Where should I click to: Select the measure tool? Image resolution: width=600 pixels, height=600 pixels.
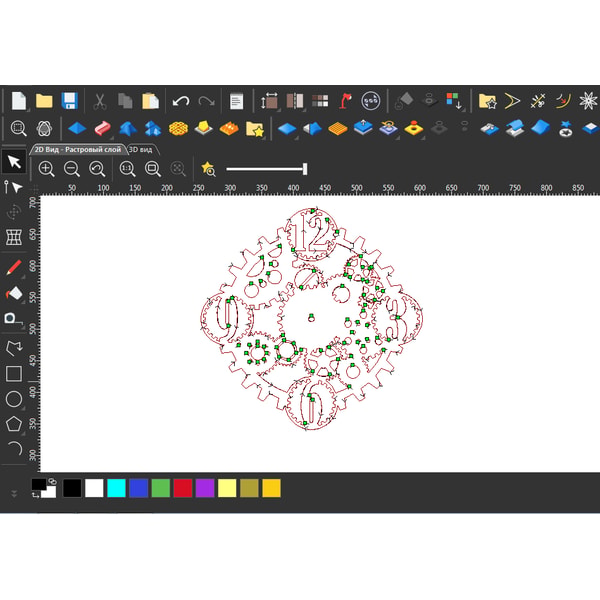pyautogui.click(x=13, y=320)
